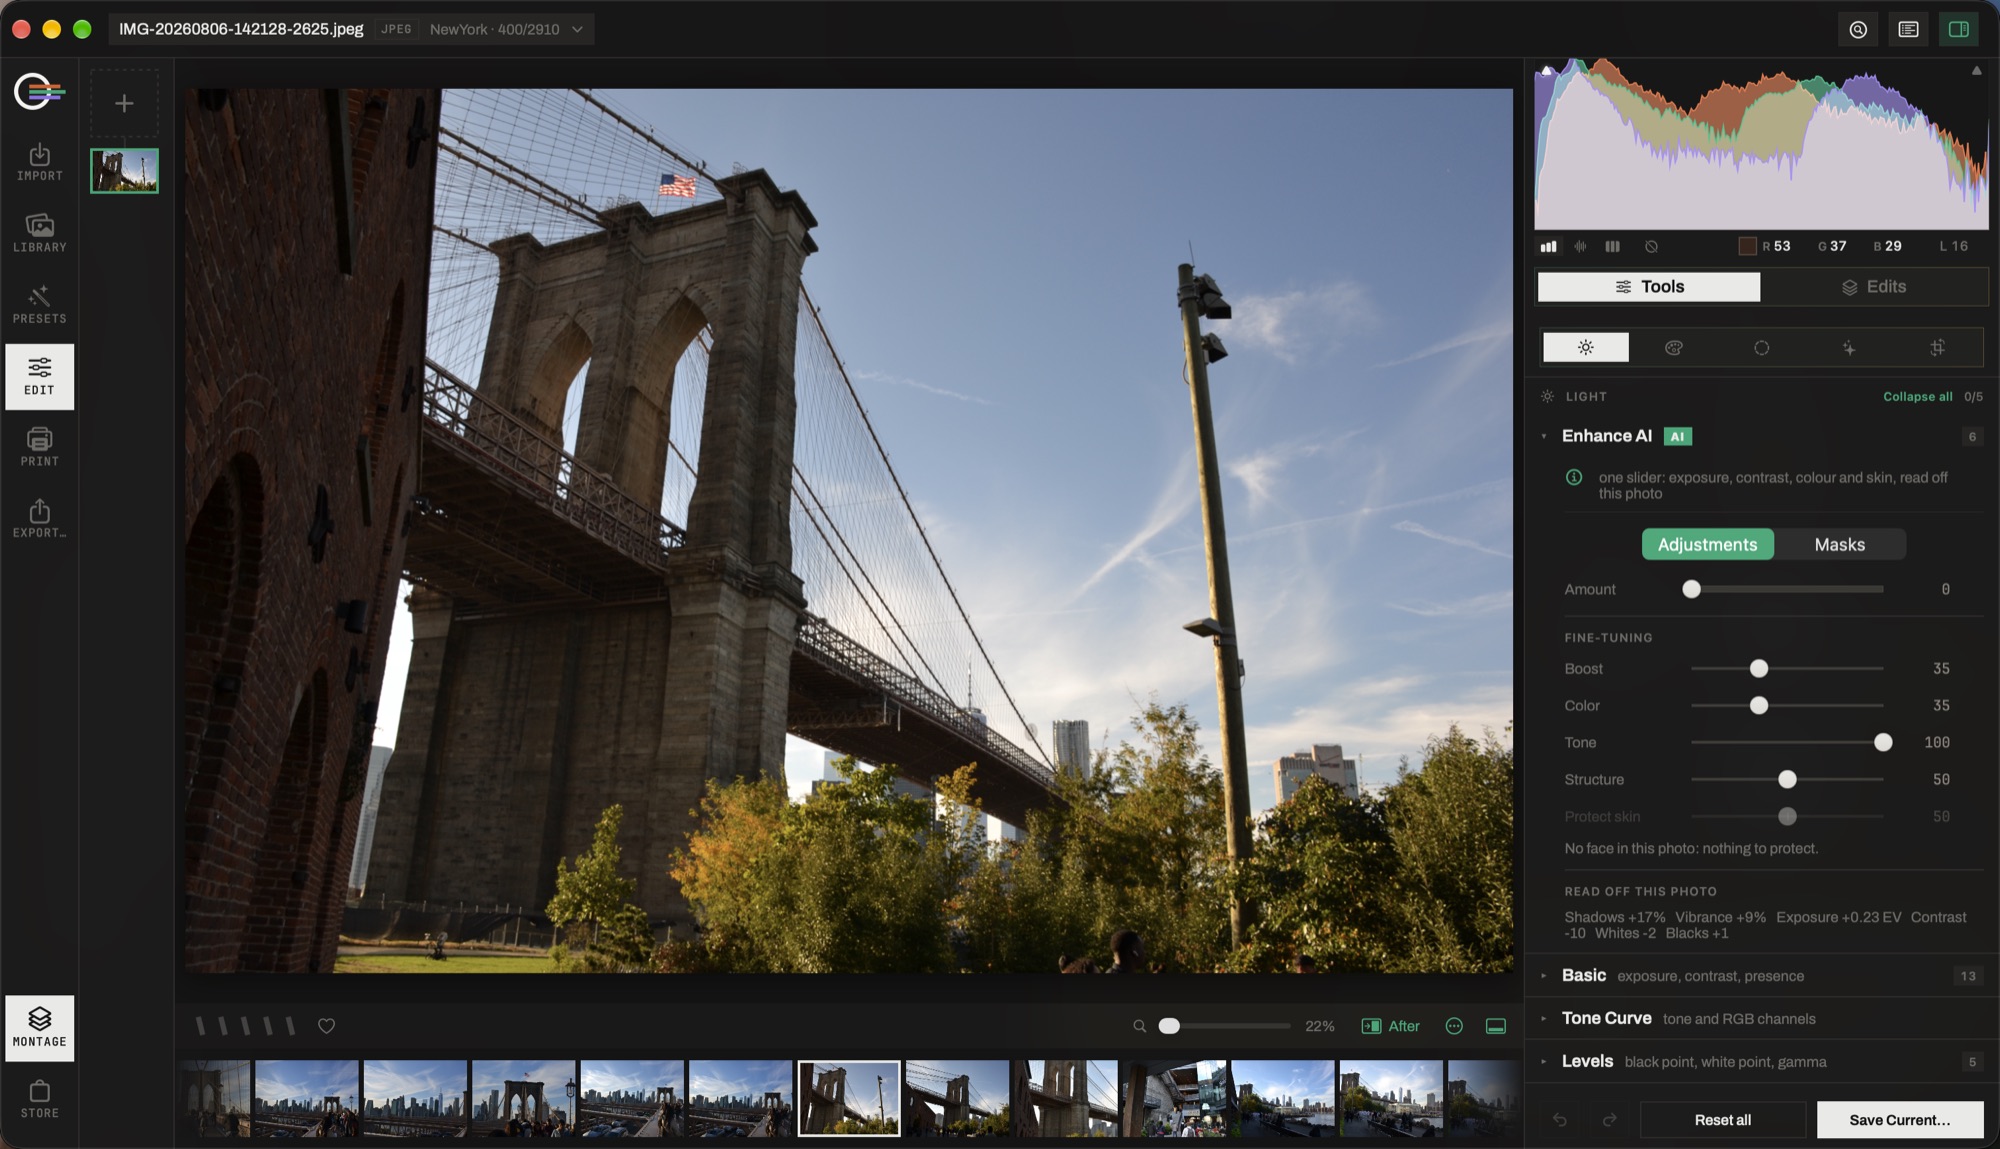Expand the Tone Curve section

click(1544, 1019)
